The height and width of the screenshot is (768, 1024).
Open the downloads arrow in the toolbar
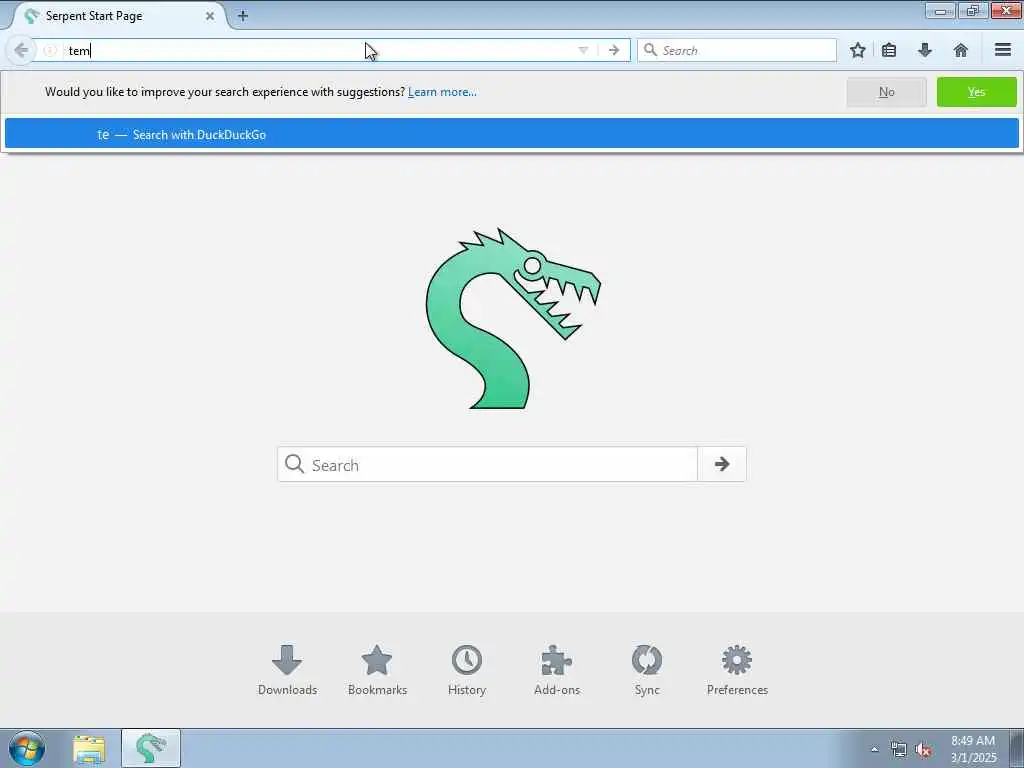(925, 50)
